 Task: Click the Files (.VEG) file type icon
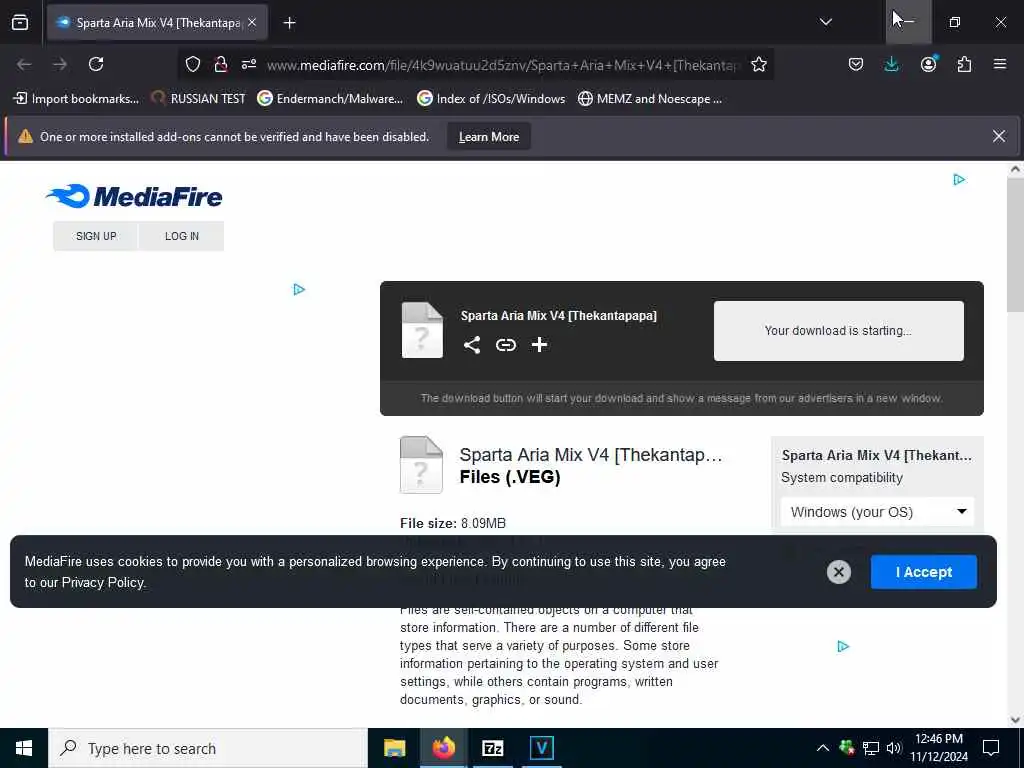(421, 464)
